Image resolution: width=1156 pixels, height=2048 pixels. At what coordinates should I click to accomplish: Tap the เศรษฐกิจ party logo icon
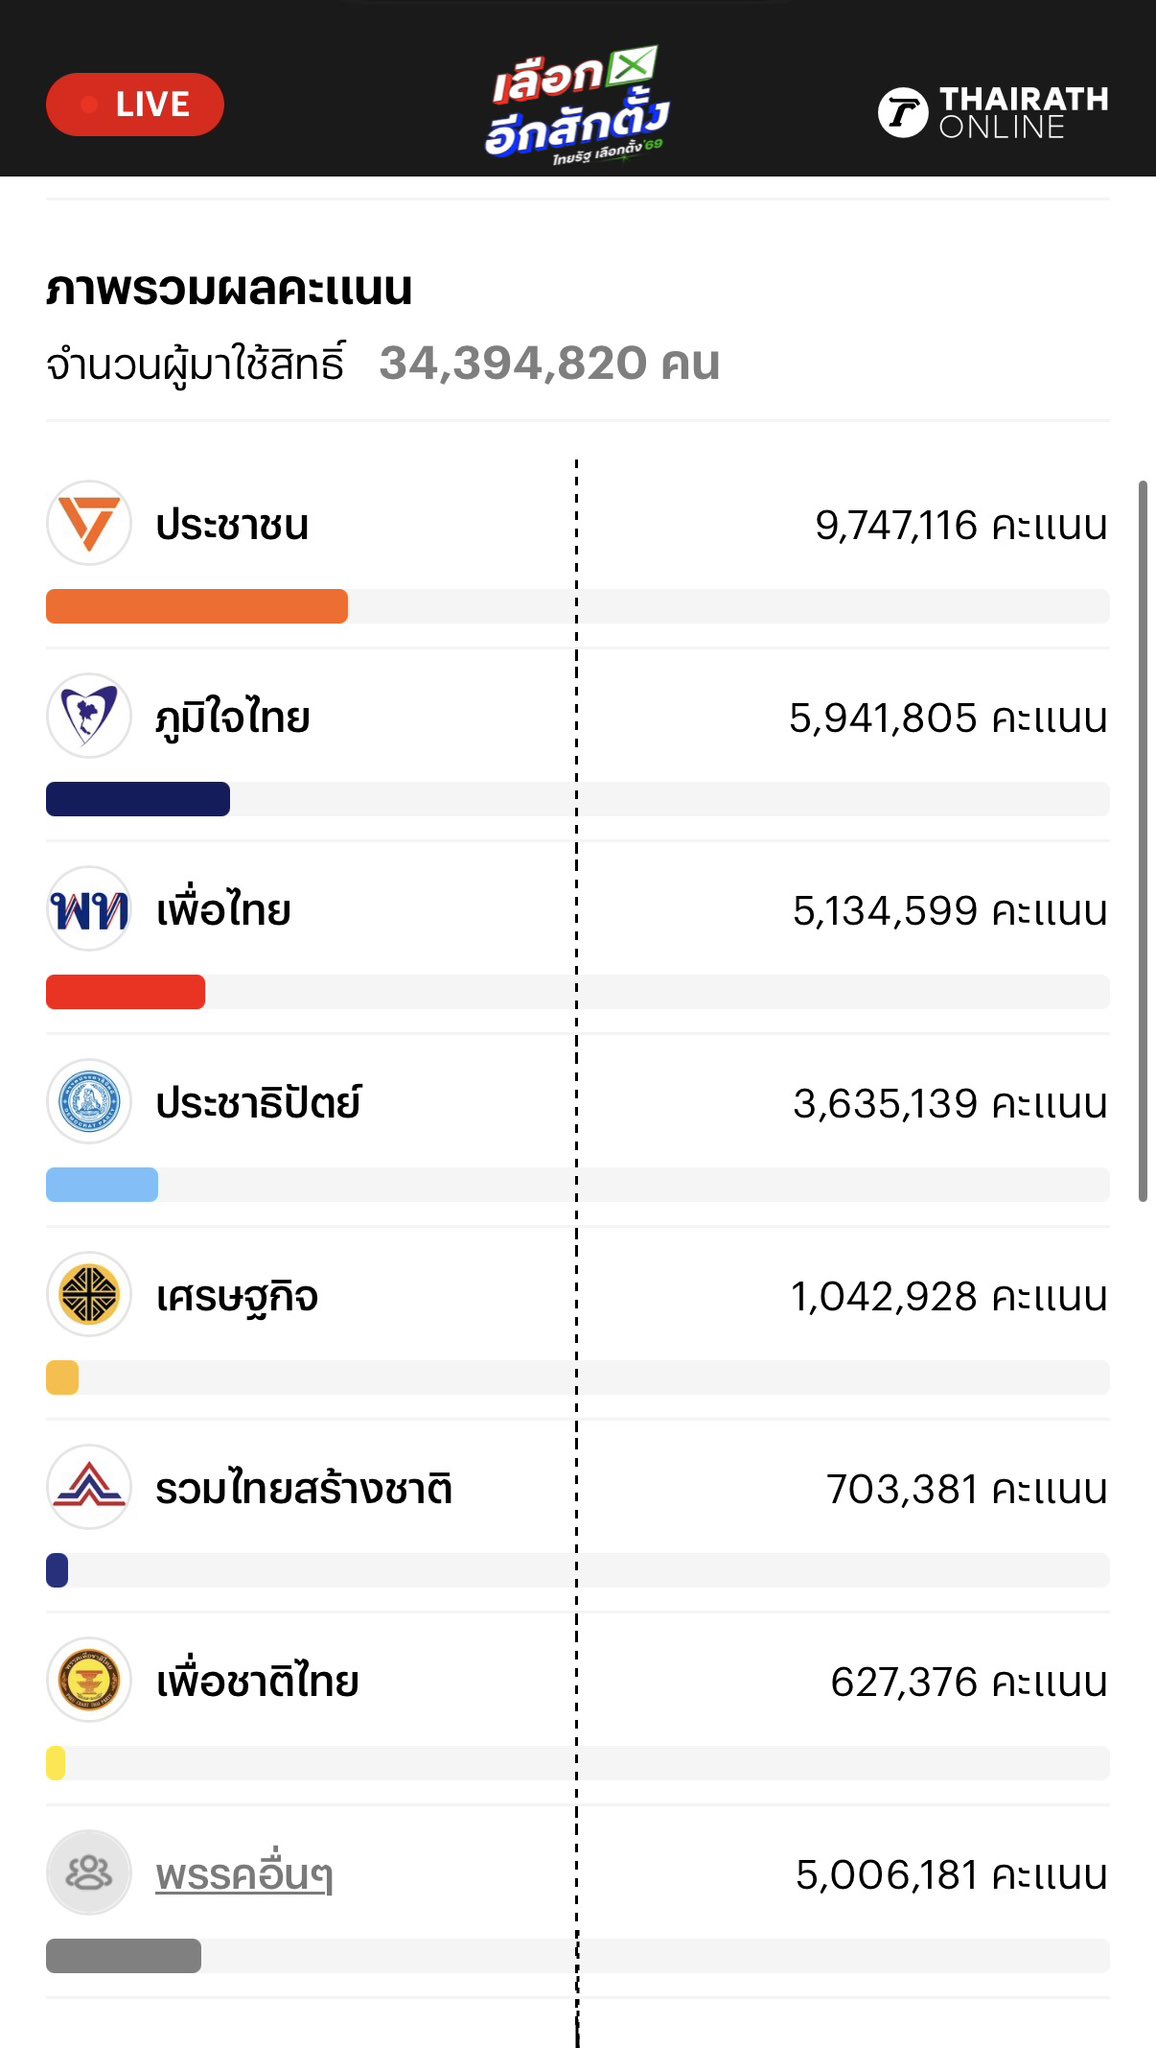pos(89,1295)
